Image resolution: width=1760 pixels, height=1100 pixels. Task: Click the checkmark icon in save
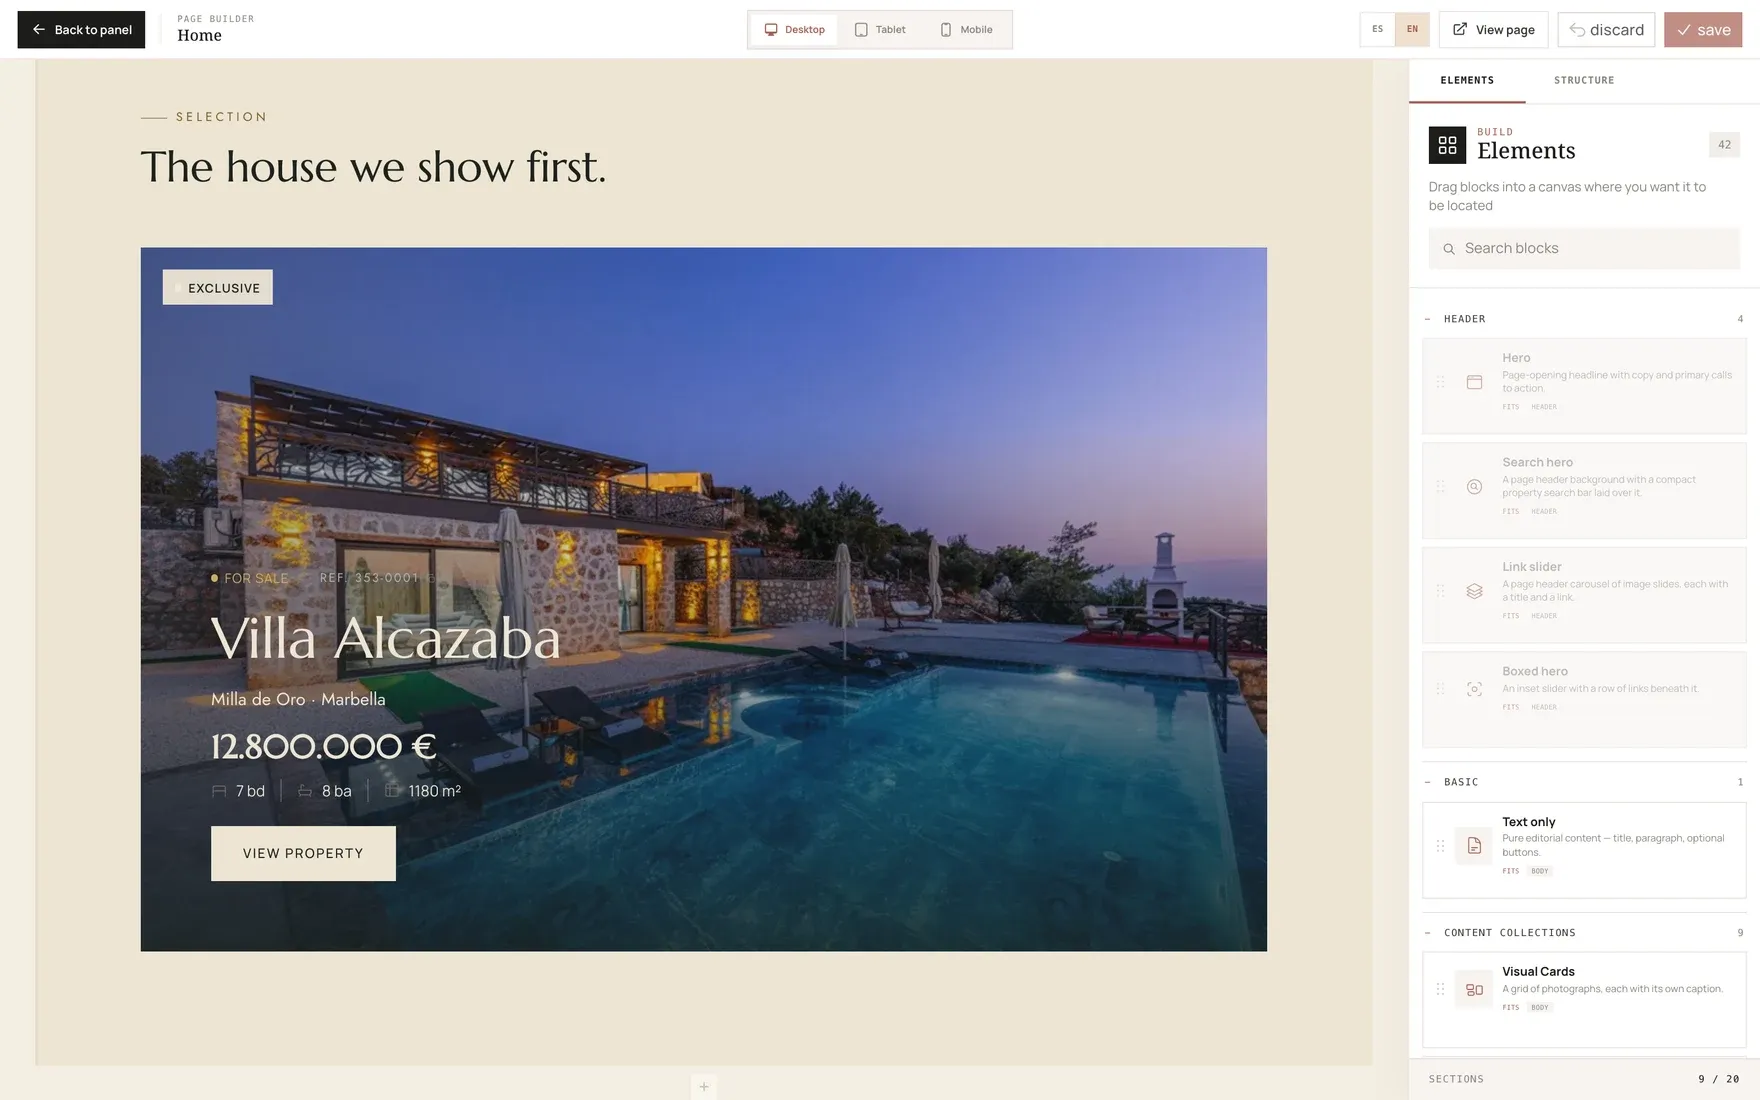tap(1684, 30)
